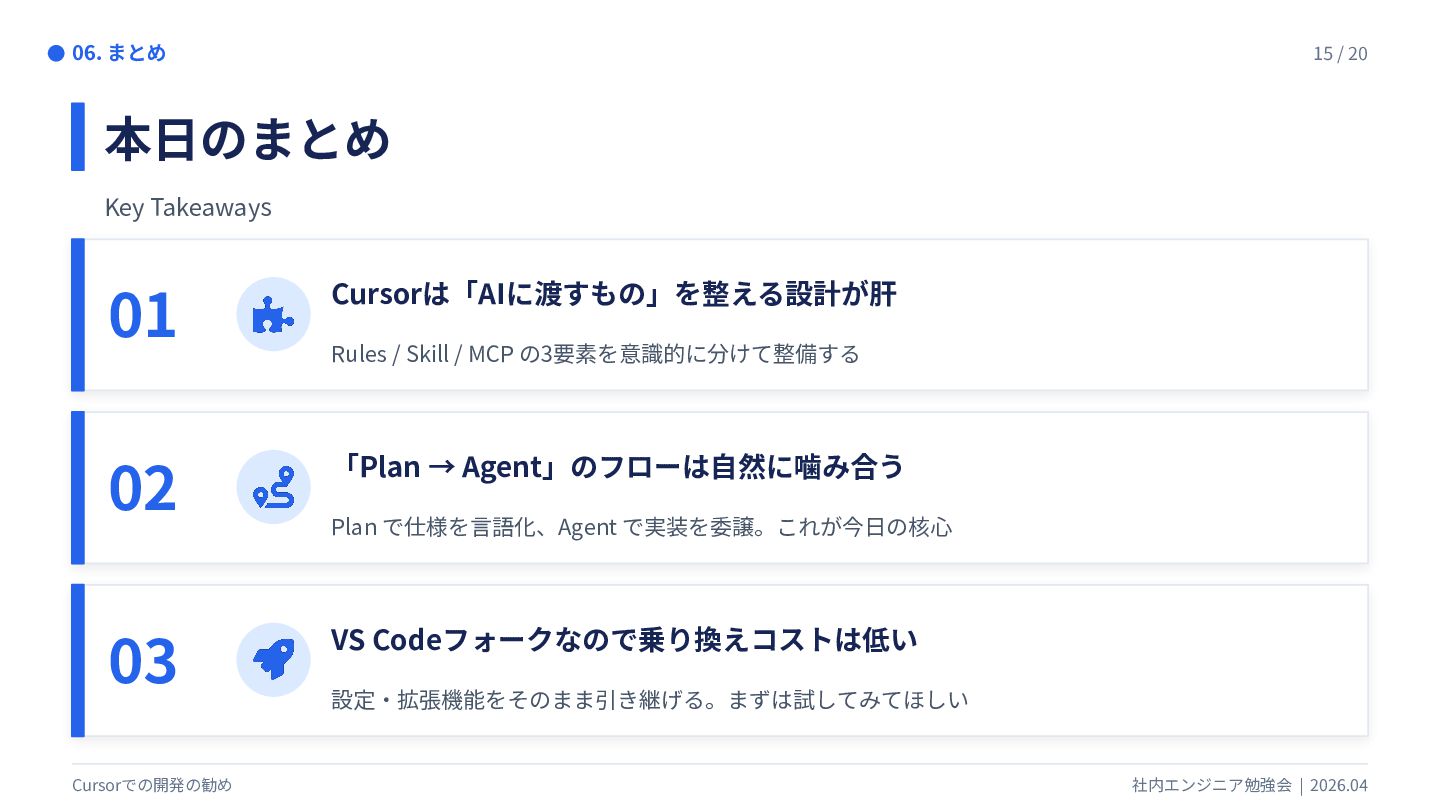Click the 設定・拡張機能 description line
The width and height of the screenshot is (1440, 810).
tap(650, 700)
